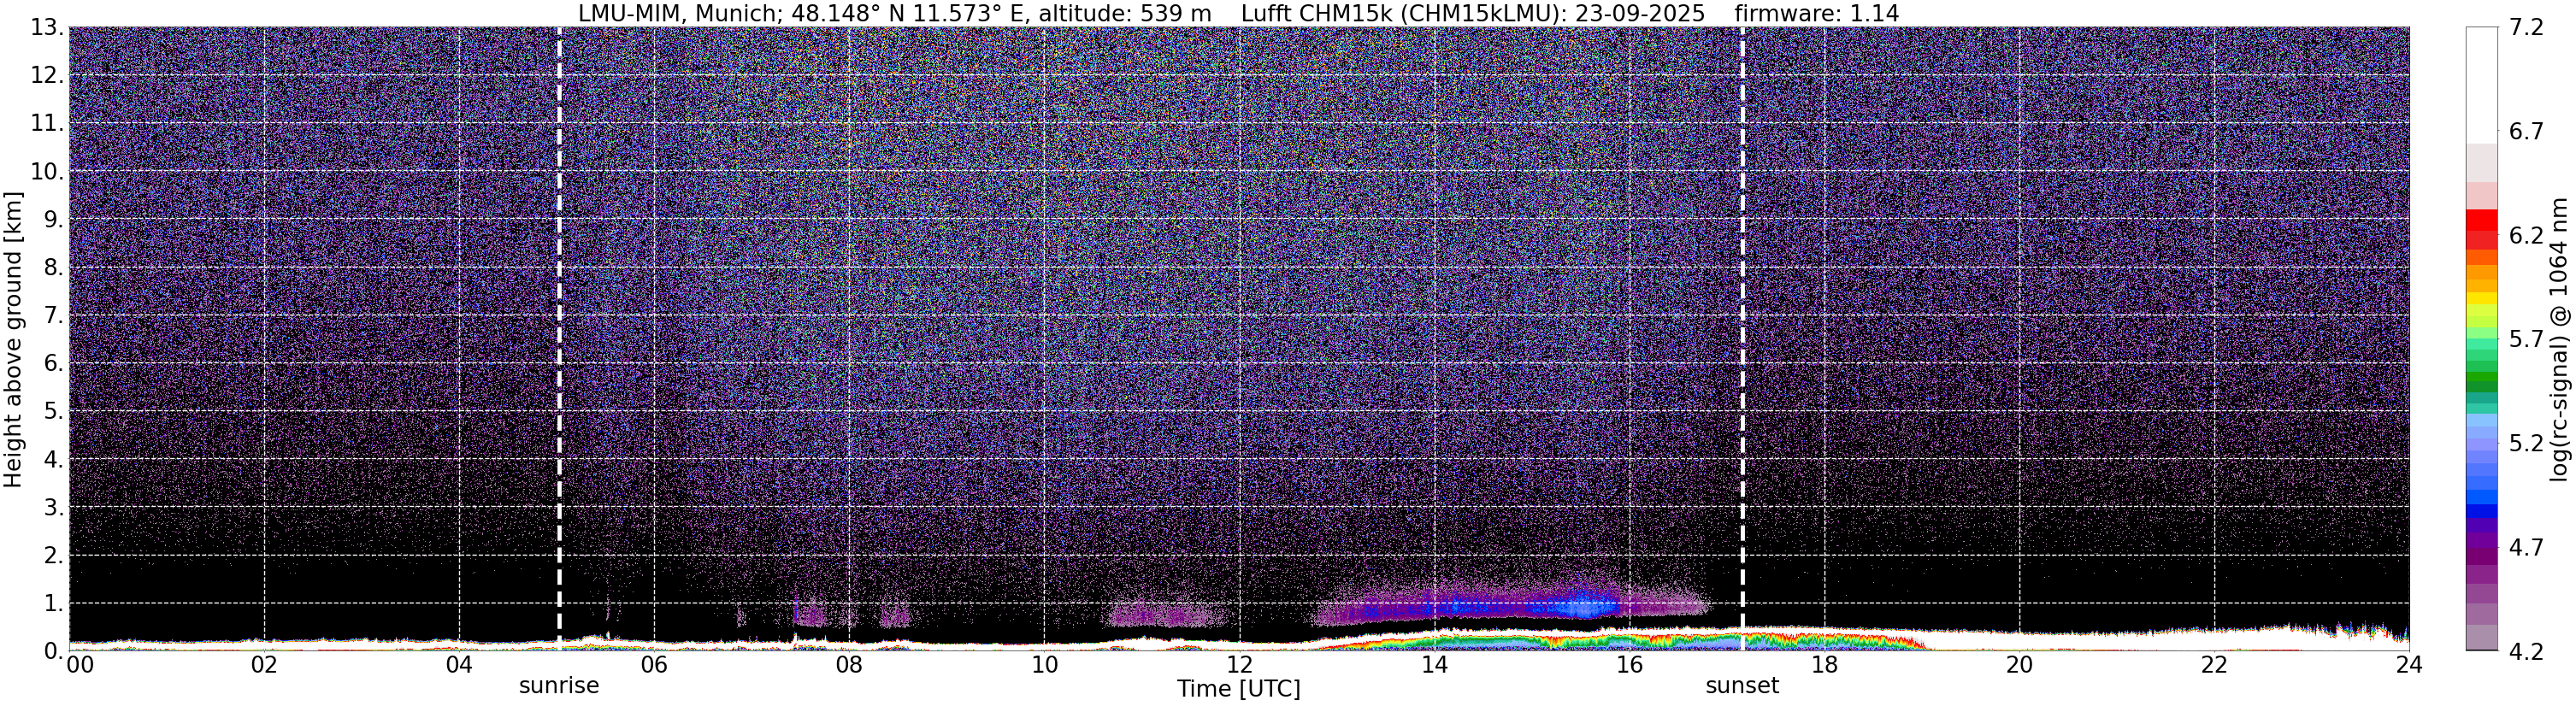Click the time axis tick label 10
This screenshot has width=2576, height=706.
click(1044, 666)
